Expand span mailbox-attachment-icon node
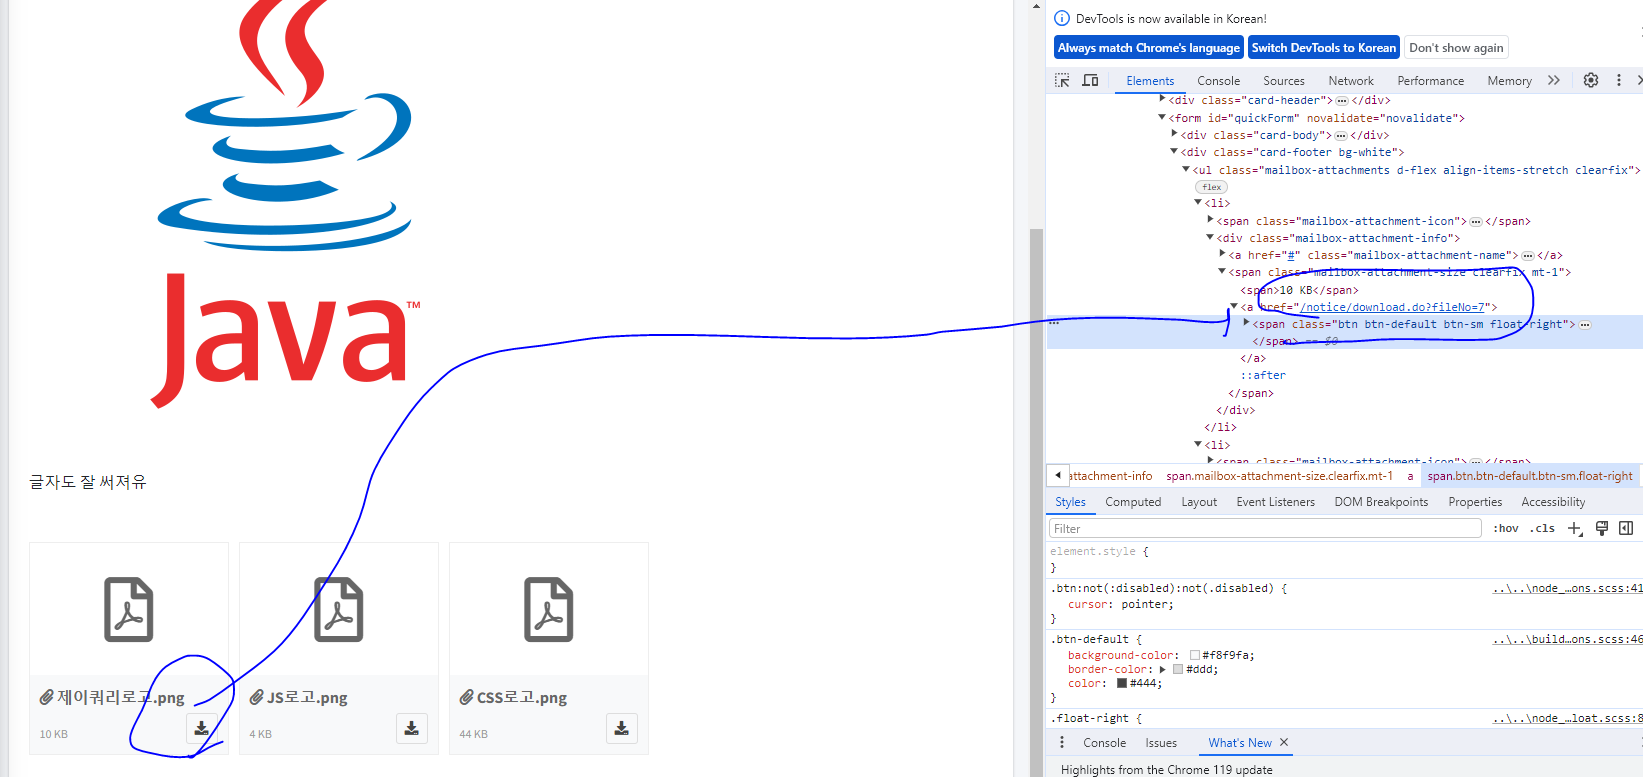The width and height of the screenshot is (1643, 777). (1210, 220)
